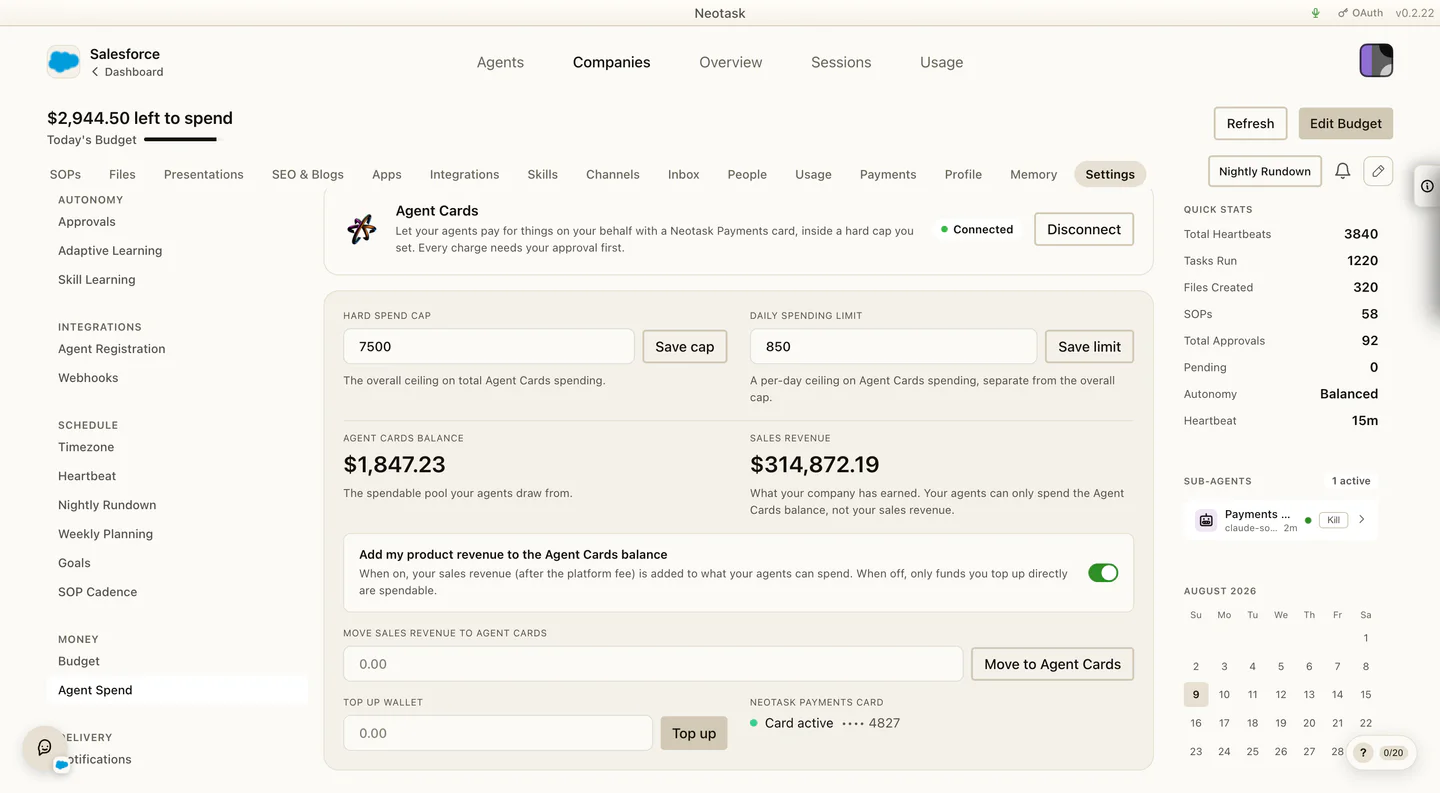This screenshot has width=1440, height=793.
Task: Click Move to Agent Cards button
Action: (1052, 664)
